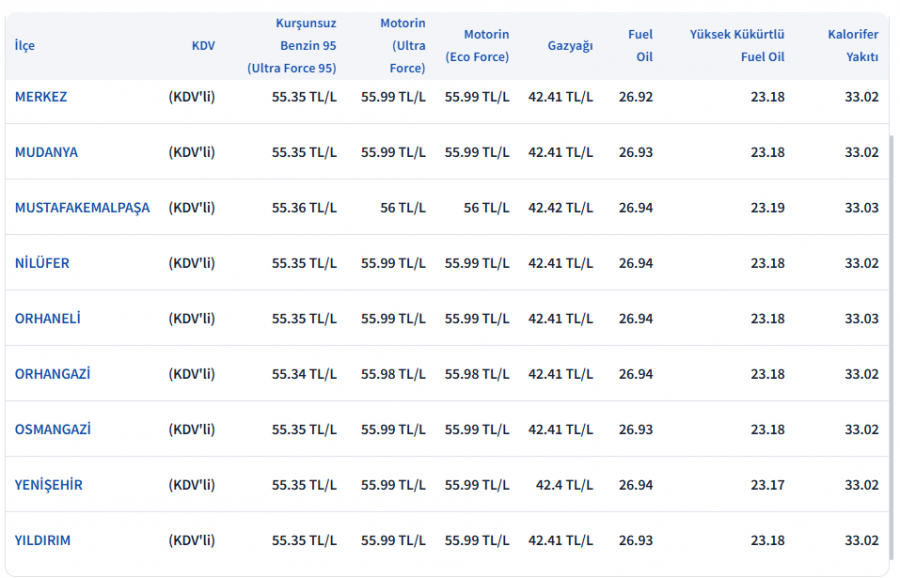Click the İlçe column header

click(25, 46)
